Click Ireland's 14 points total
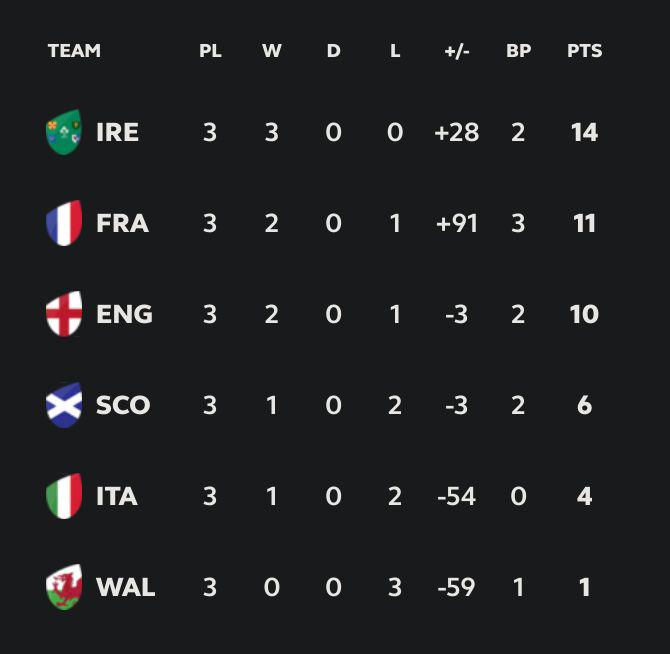 coord(585,132)
